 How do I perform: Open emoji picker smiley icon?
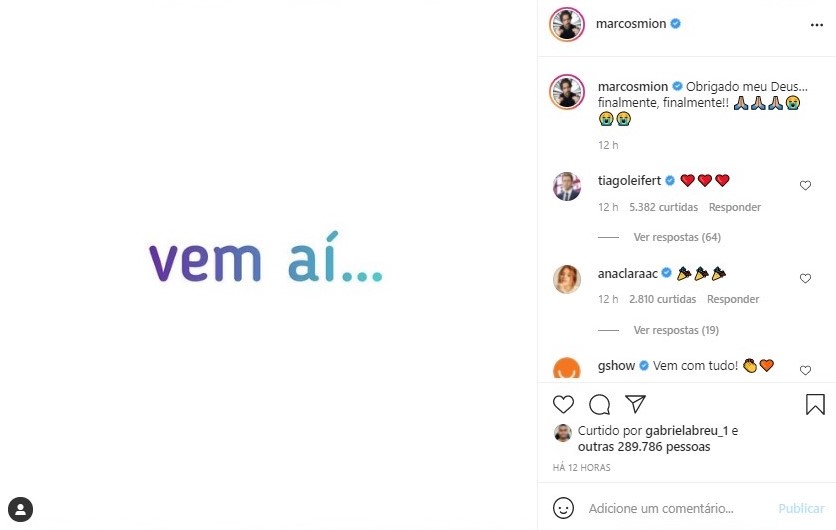point(564,508)
